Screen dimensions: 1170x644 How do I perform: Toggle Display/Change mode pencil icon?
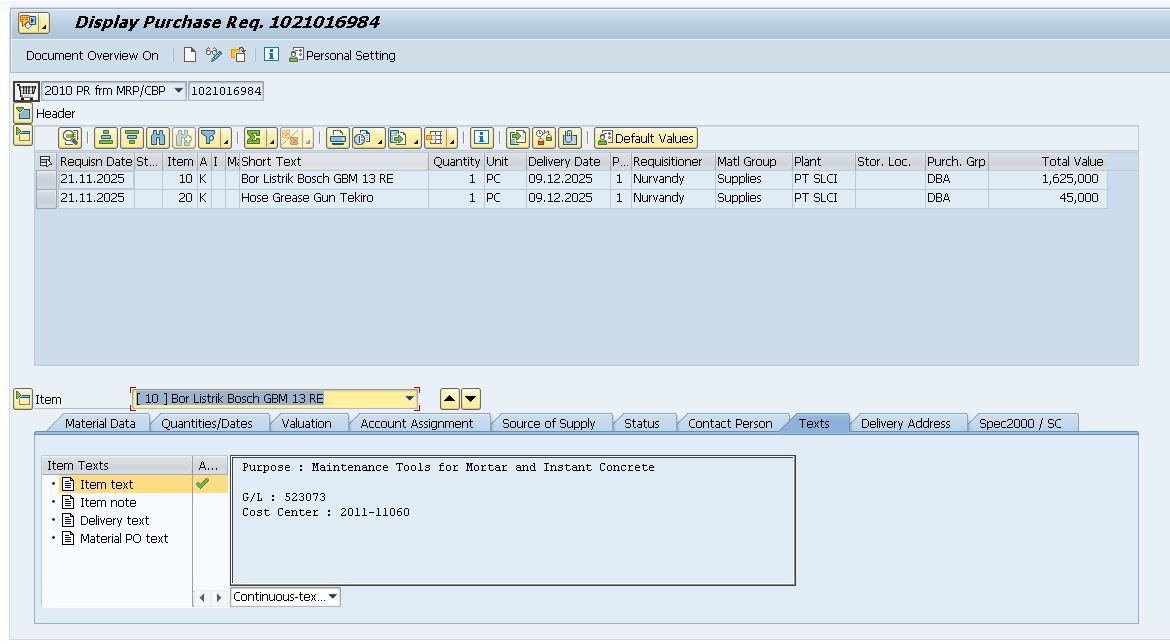click(x=214, y=56)
